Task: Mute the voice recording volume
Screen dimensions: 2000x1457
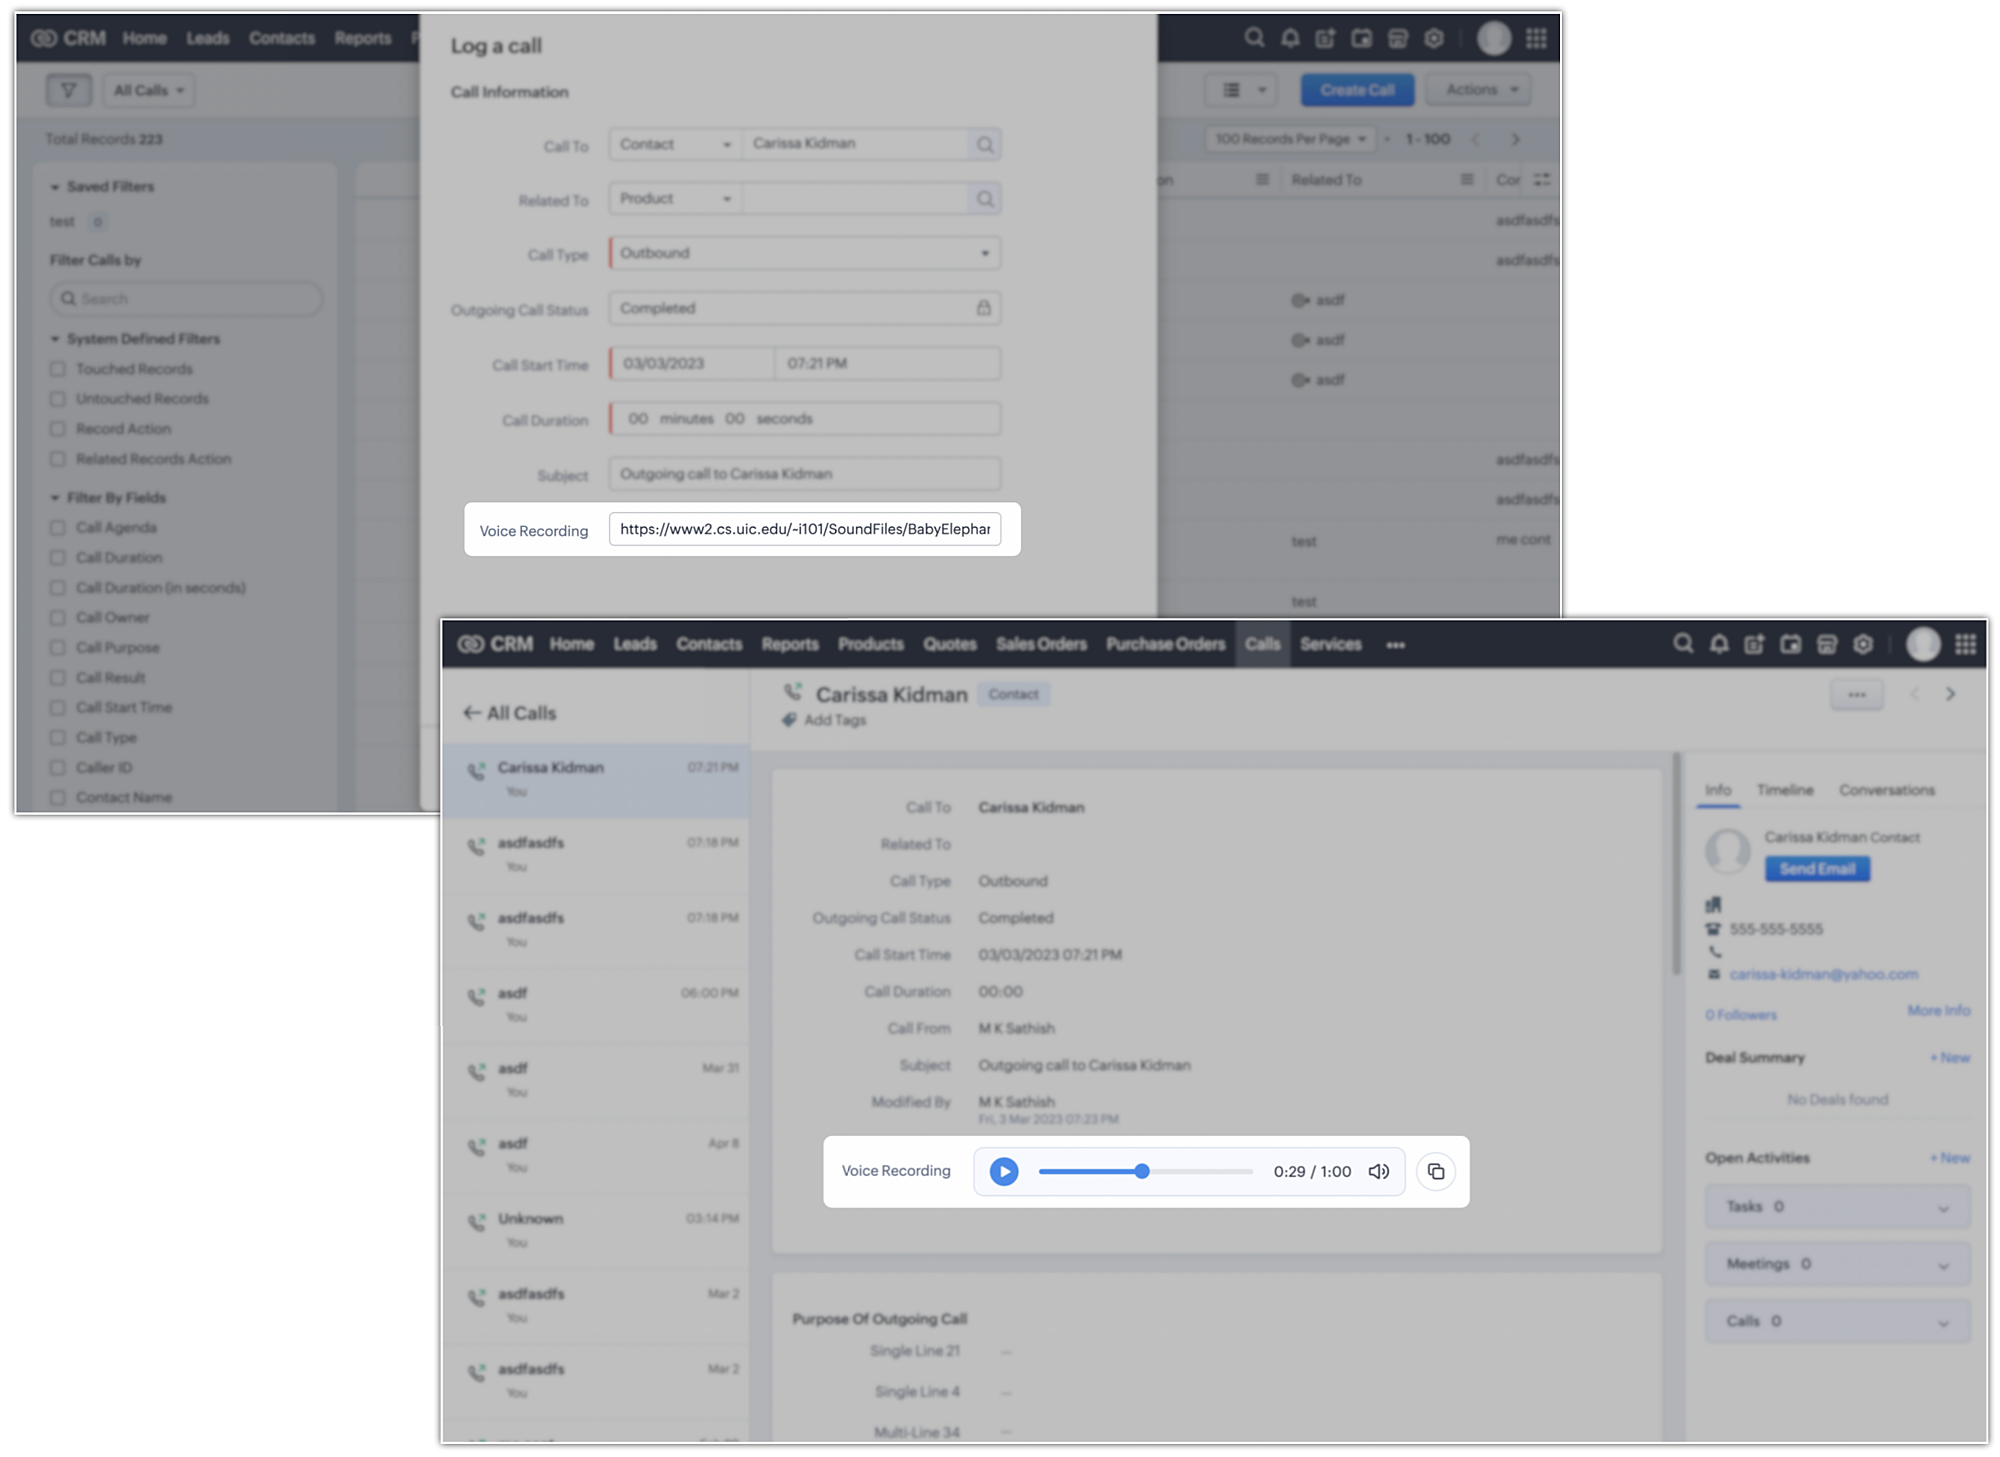Action: (1379, 1171)
